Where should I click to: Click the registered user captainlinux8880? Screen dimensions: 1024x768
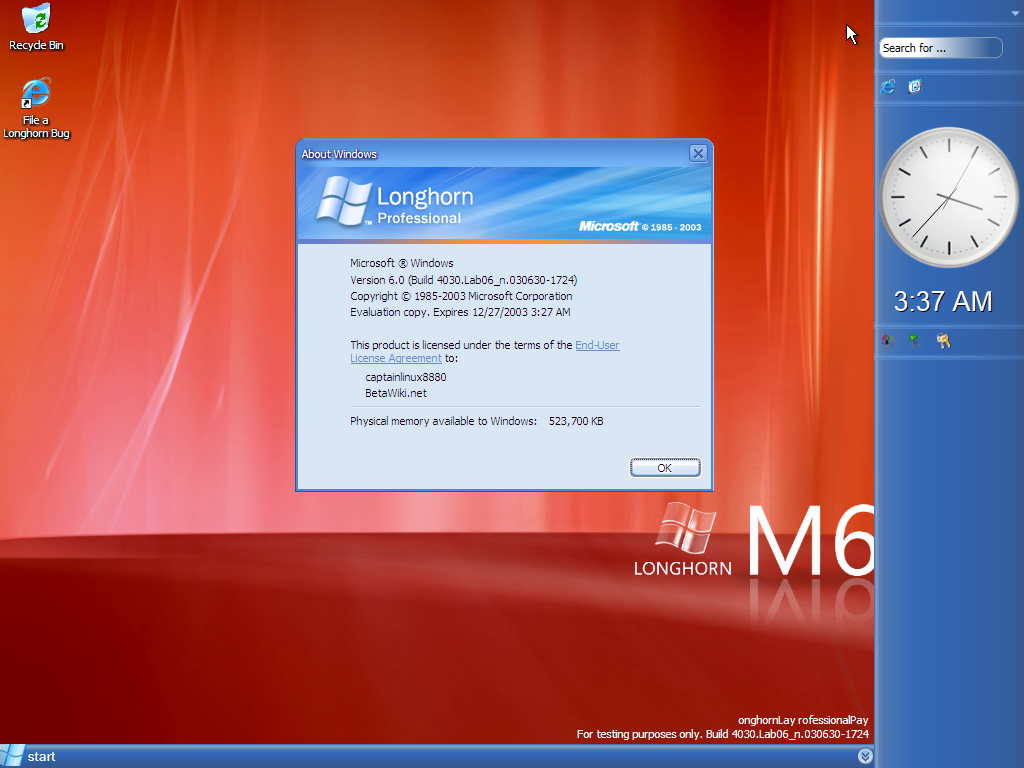pyautogui.click(x=406, y=377)
